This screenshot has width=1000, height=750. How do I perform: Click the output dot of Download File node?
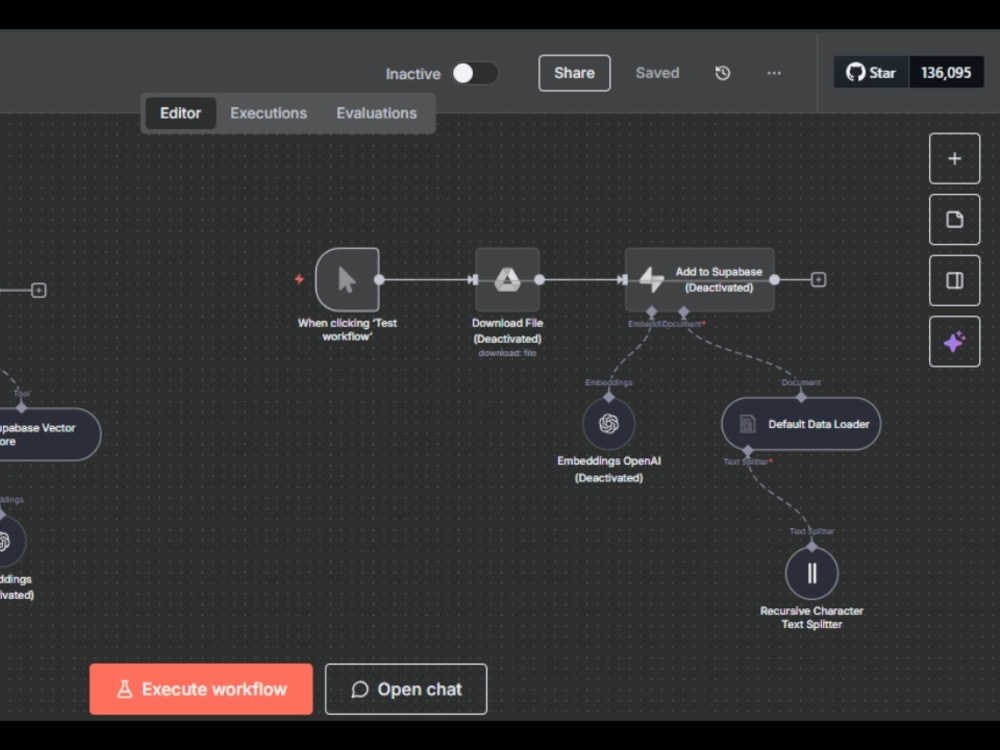[x=540, y=279]
